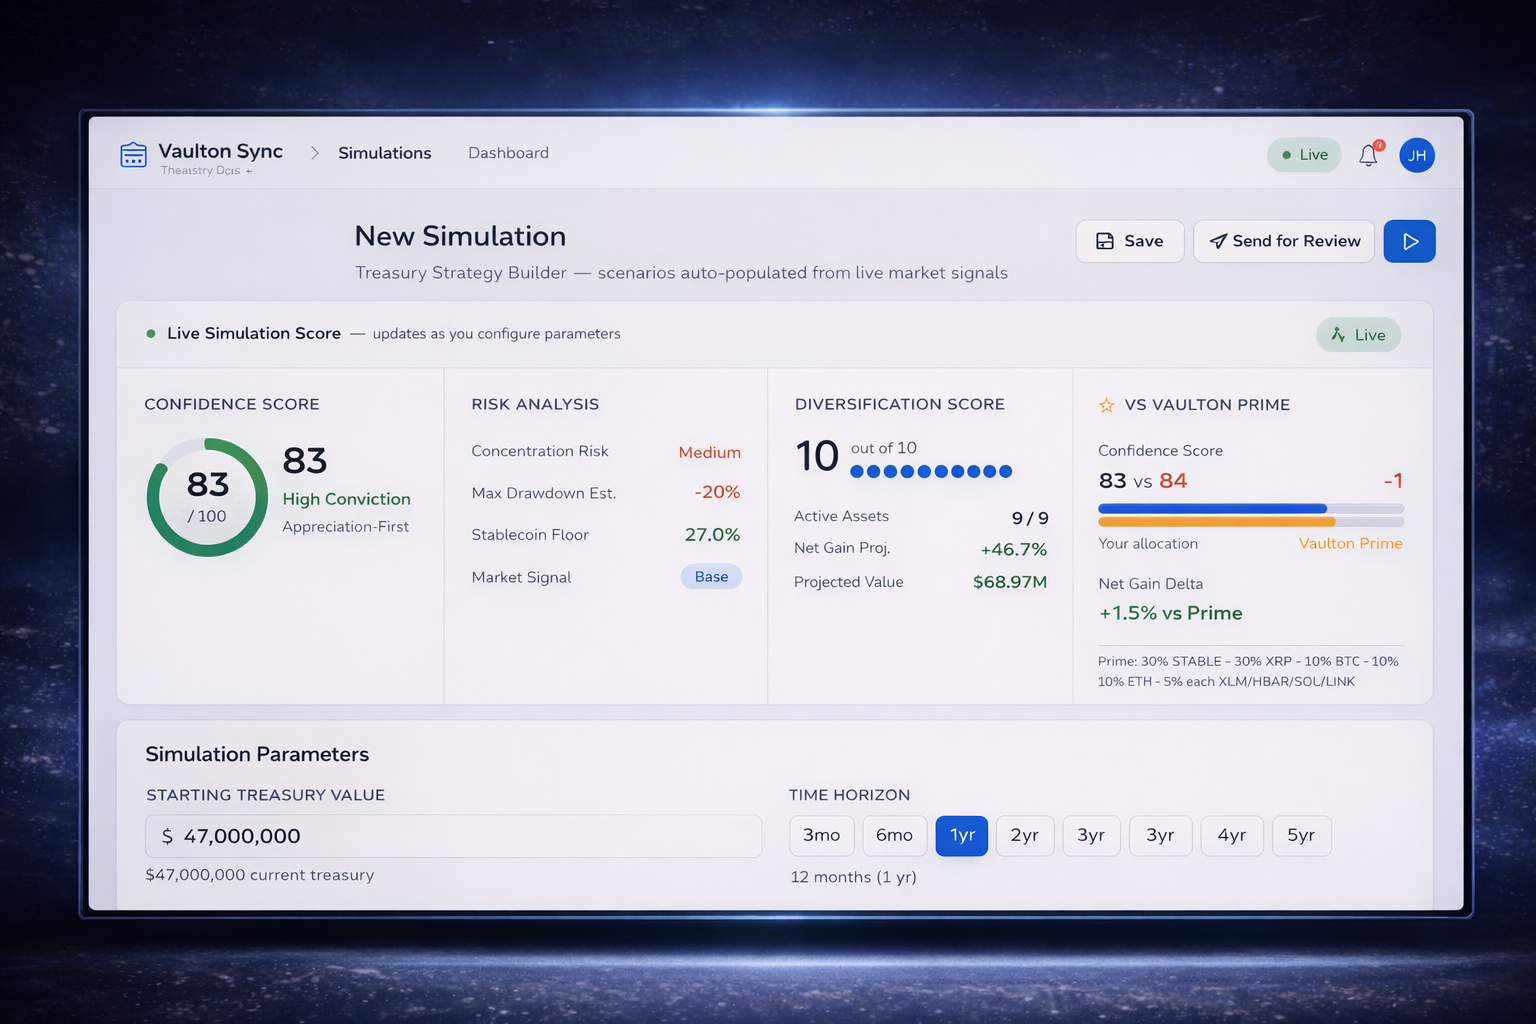Click the confidence score ring gauge
Viewport: 1536px width, 1024px height.
click(x=207, y=497)
